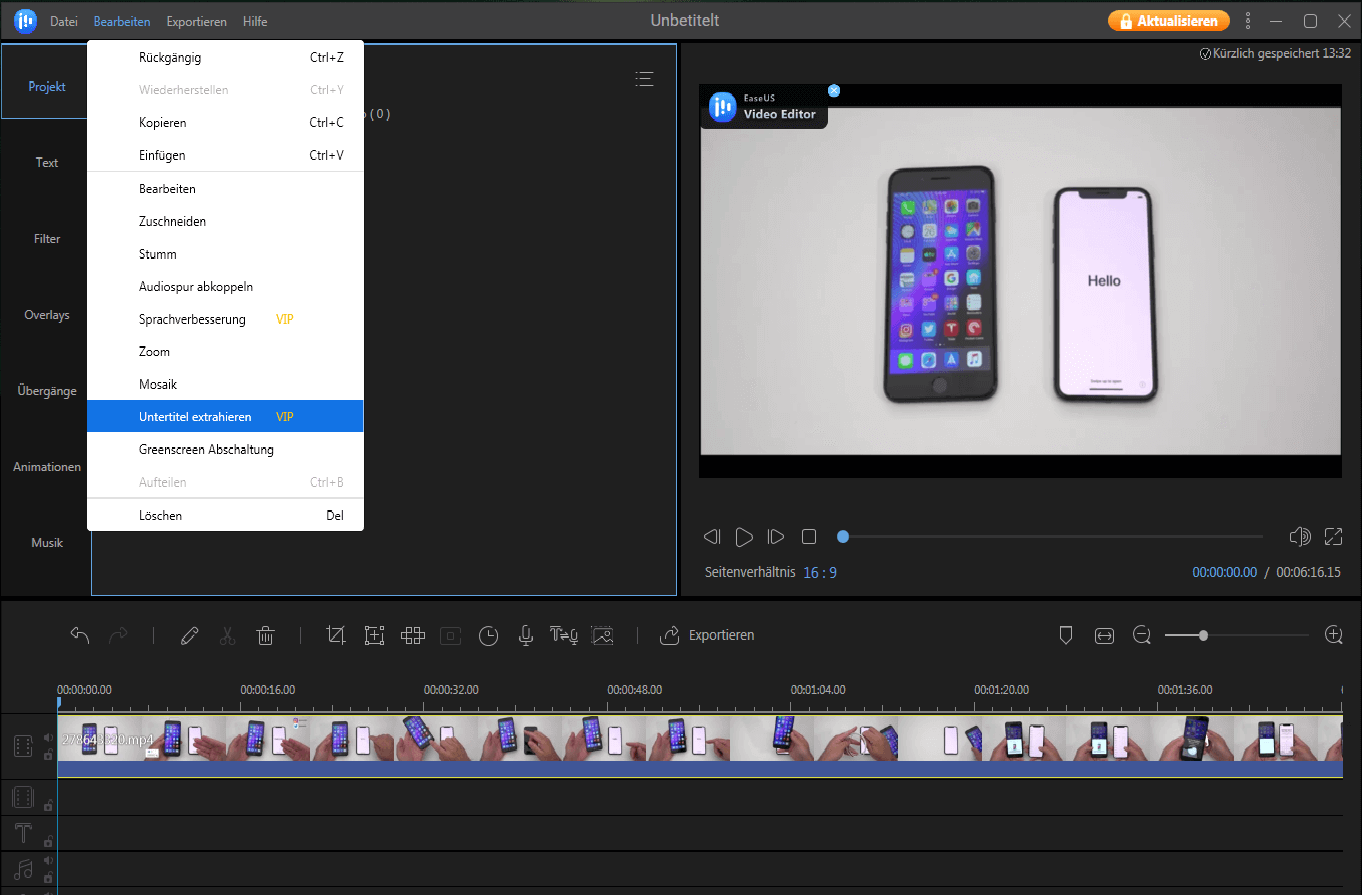The width and height of the screenshot is (1362, 895).
Task: Open the three-dot more options menu
Action: pyautogui.click(x=1248, y=21)
